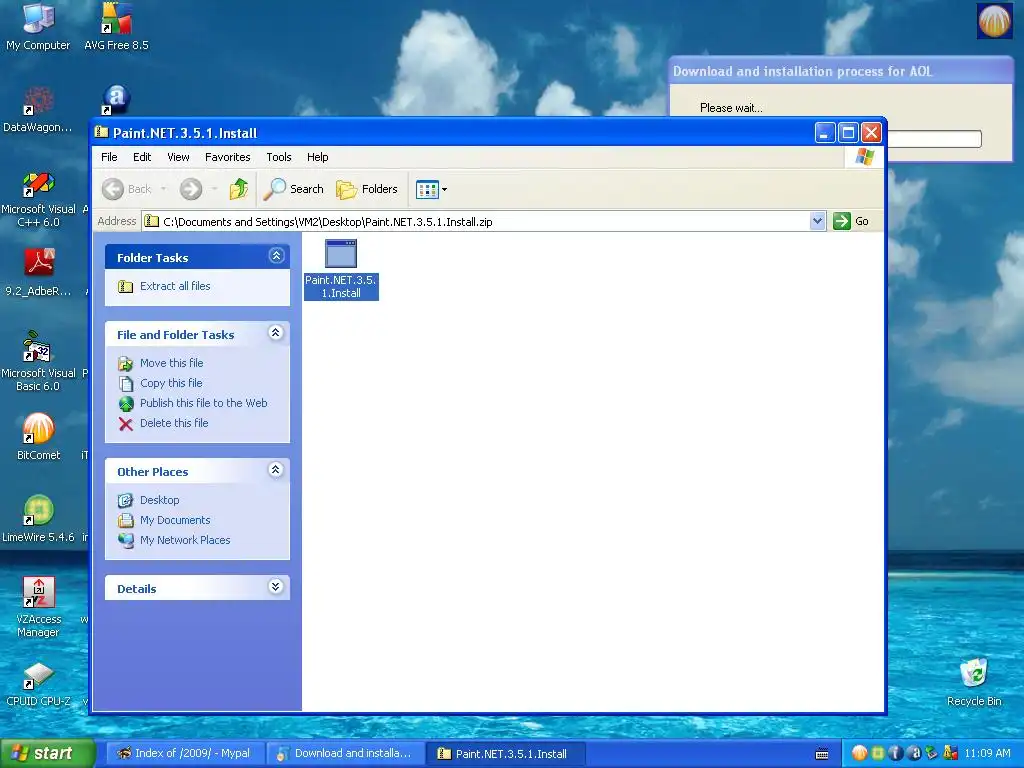Click Publish this file to the Web
This screenshot has width=1024, height=768.
click(204, 403)
